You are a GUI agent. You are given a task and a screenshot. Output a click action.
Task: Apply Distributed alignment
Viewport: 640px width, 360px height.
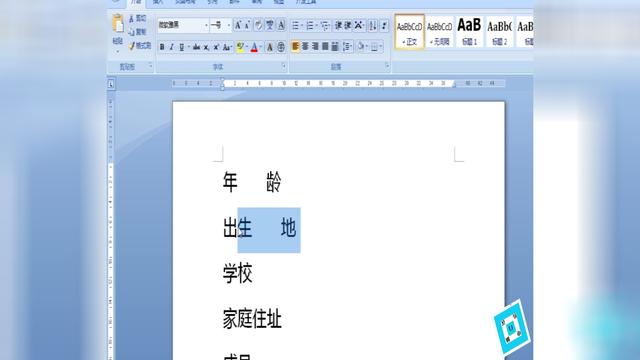(x=335, y=47)
